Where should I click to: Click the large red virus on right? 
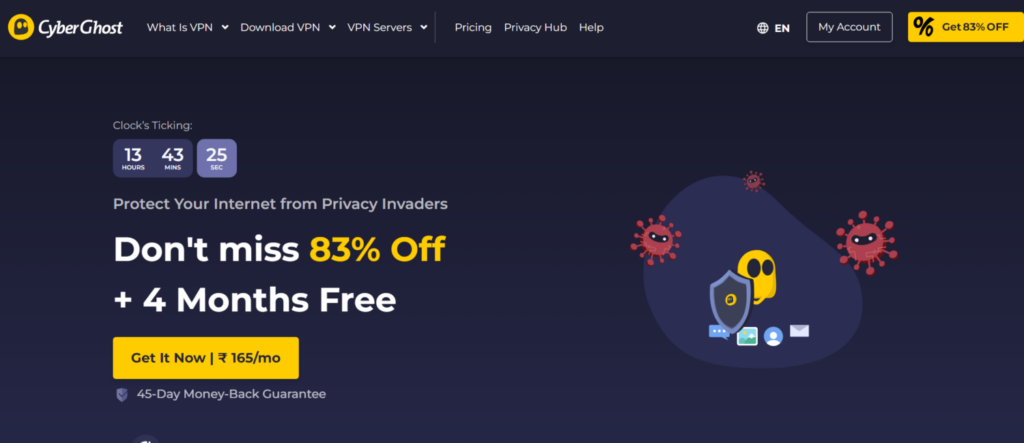click(x=867, y=242)
